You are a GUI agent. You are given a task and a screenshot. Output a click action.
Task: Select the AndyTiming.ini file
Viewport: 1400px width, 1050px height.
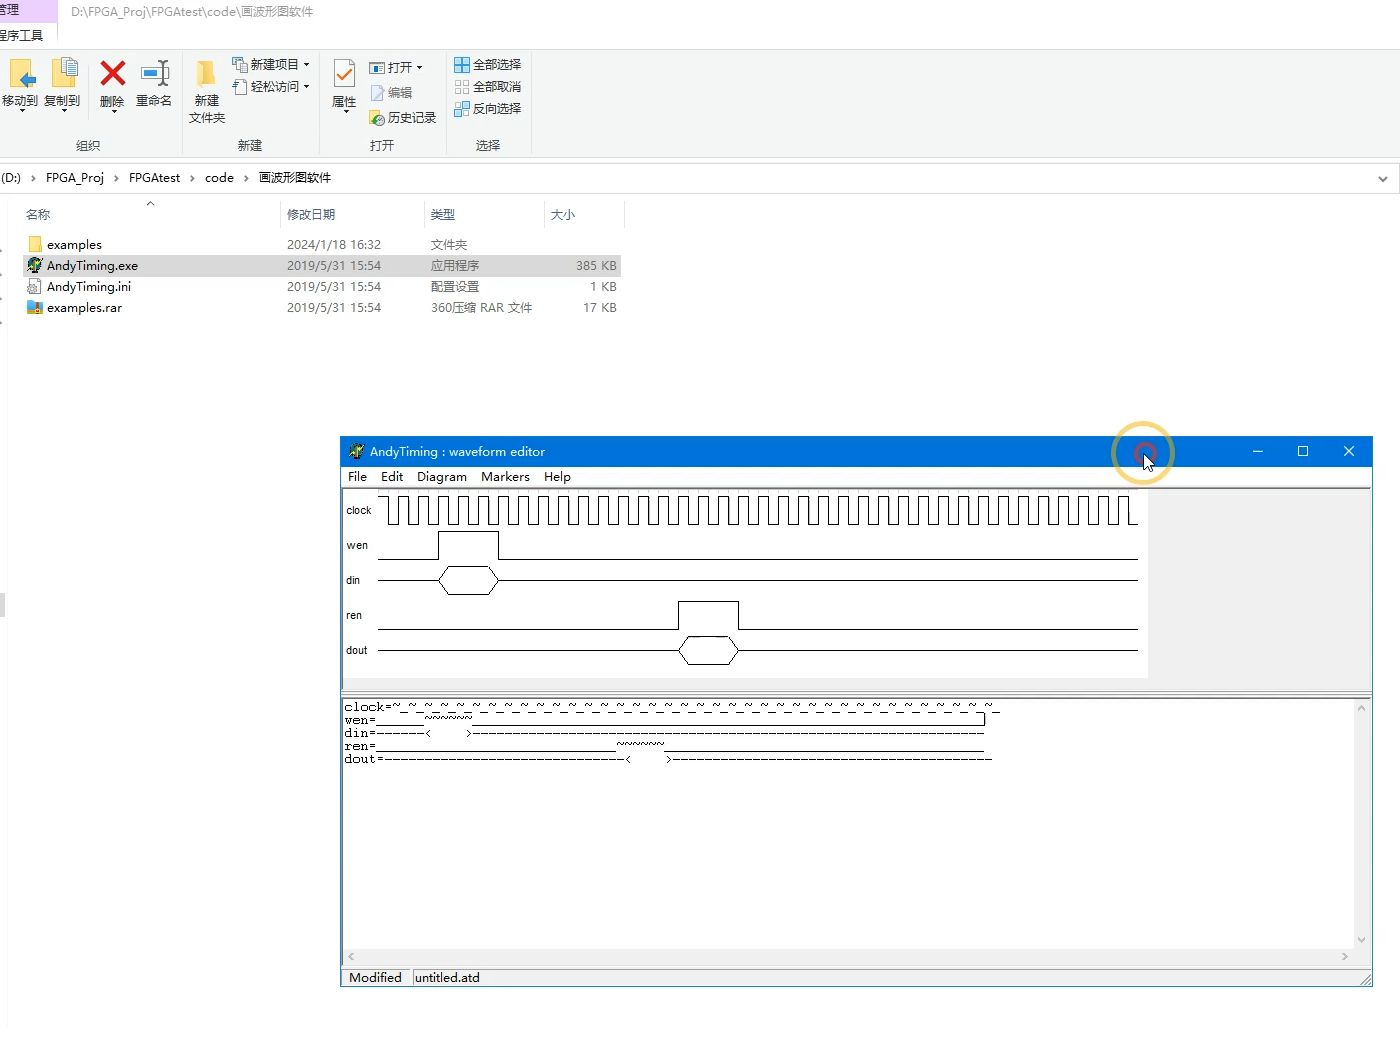click(x=322, y=287)
